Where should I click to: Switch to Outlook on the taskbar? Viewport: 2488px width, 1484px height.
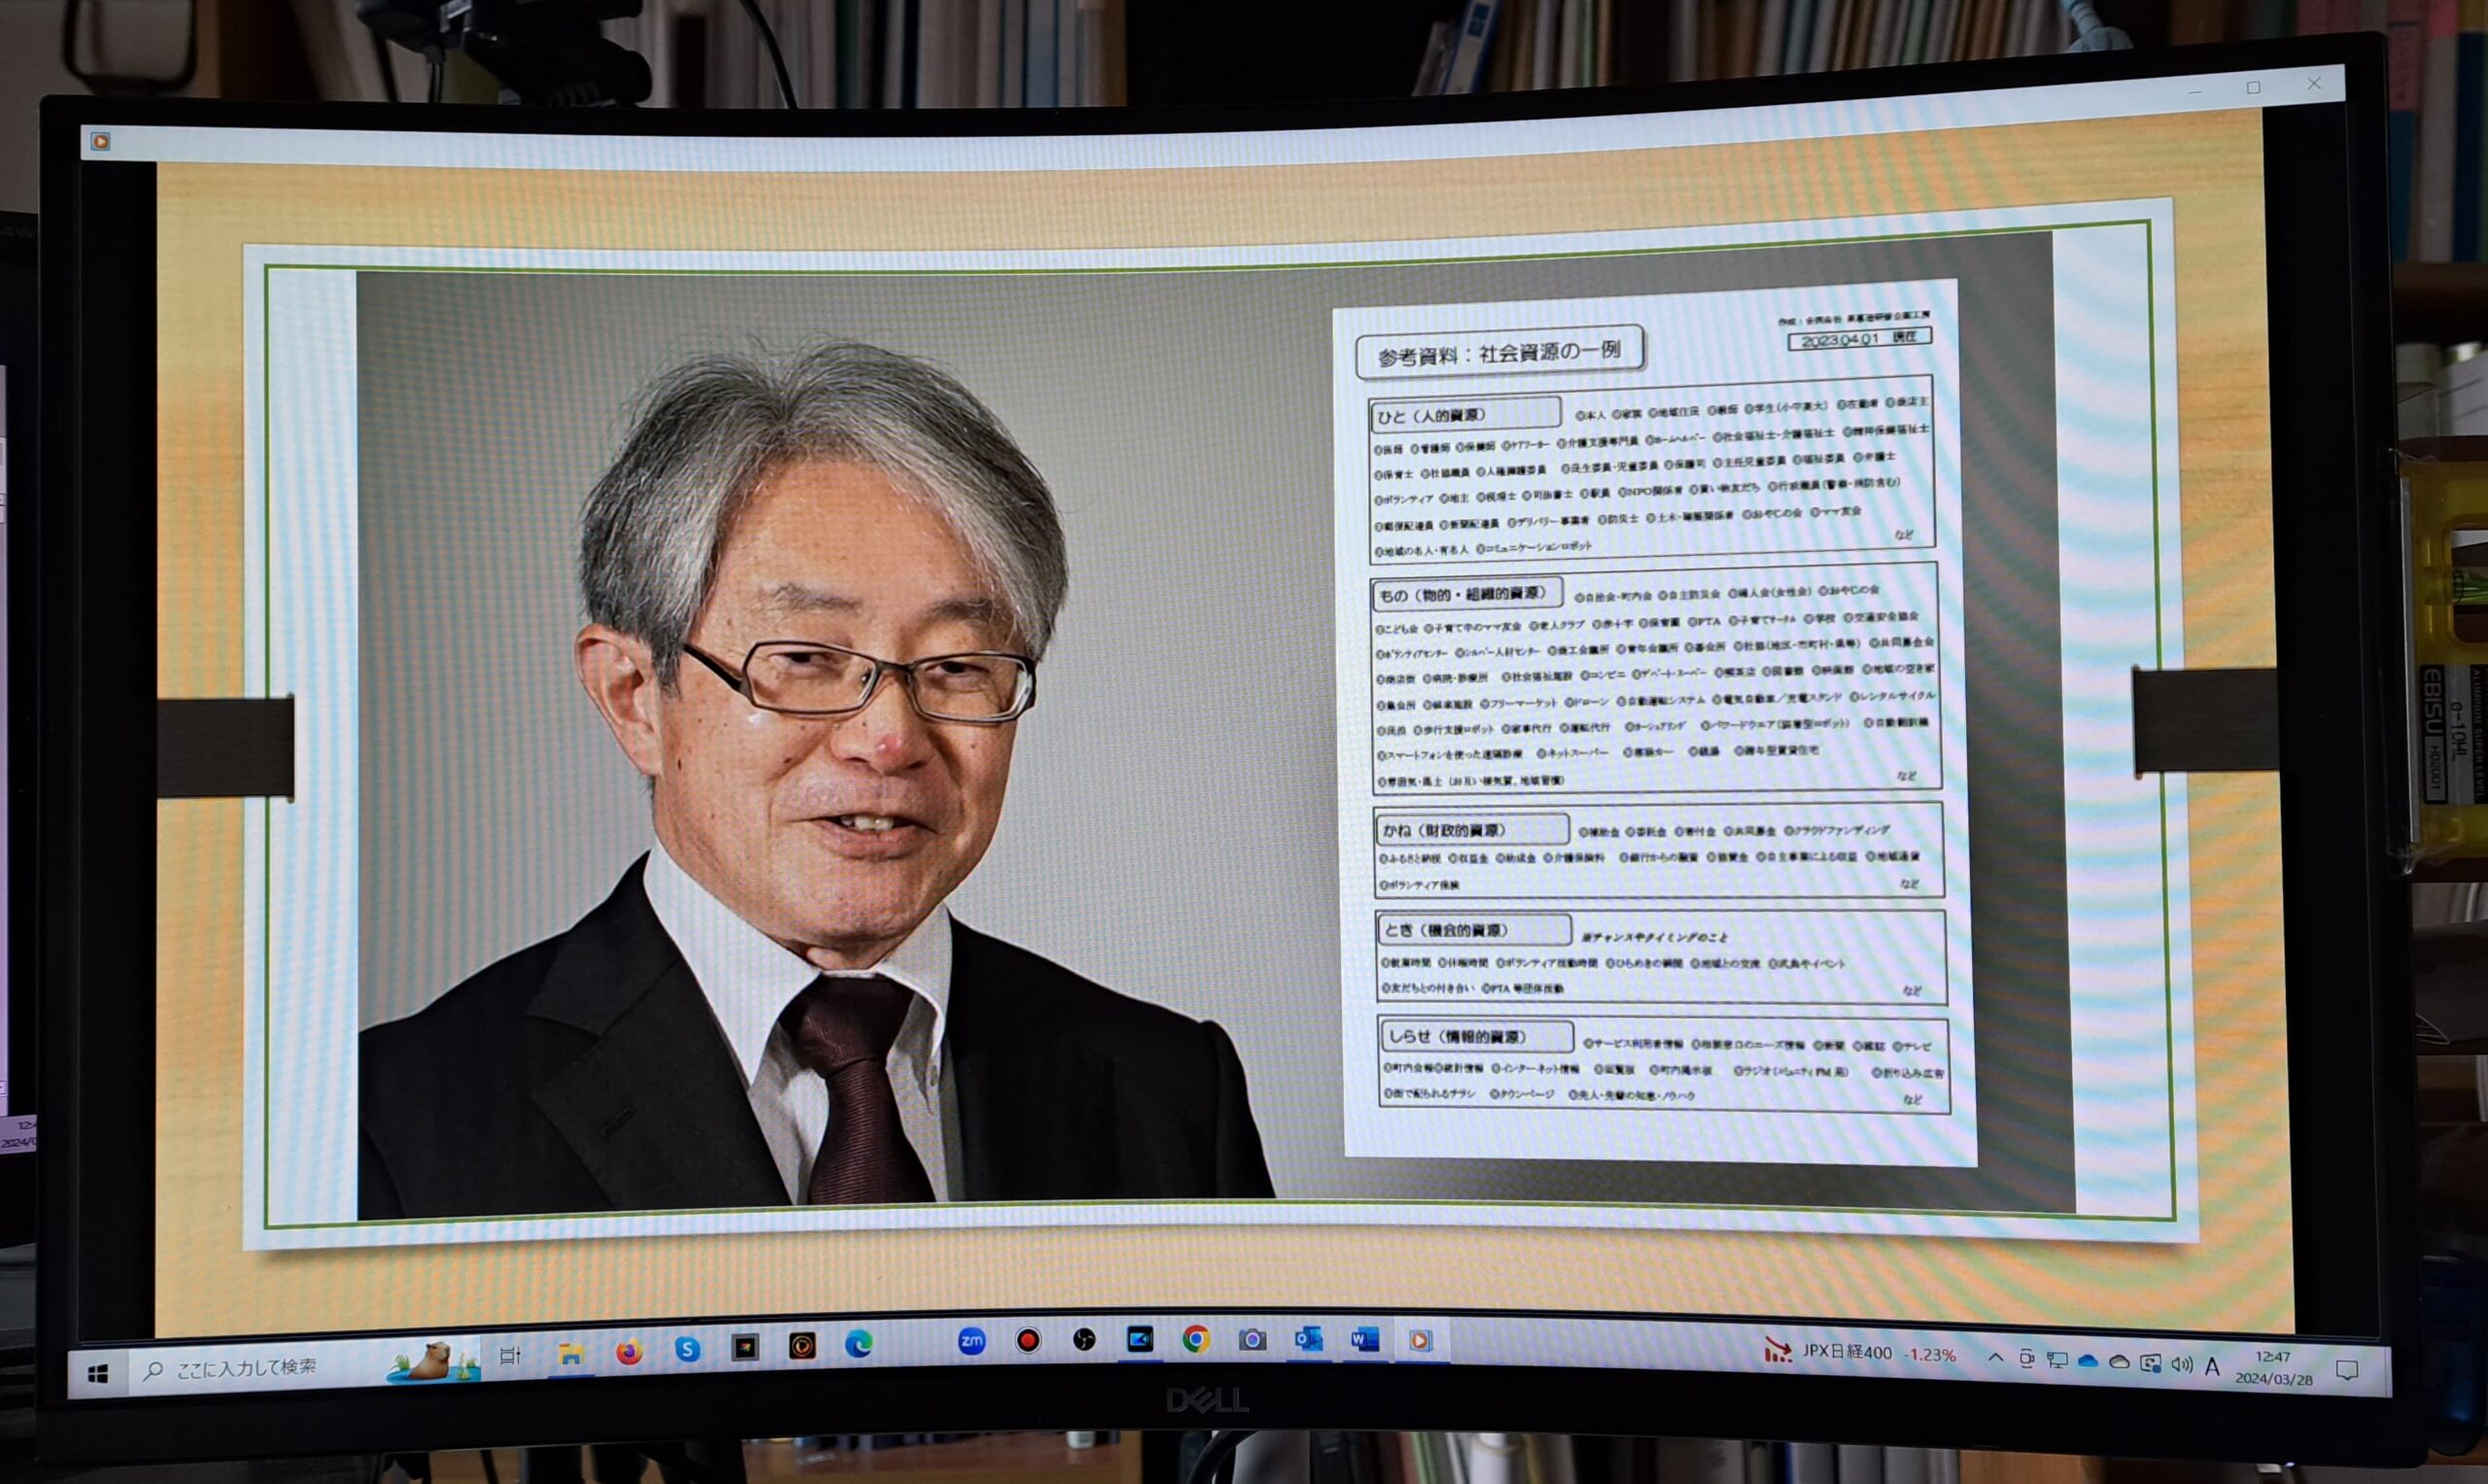1308,1339
